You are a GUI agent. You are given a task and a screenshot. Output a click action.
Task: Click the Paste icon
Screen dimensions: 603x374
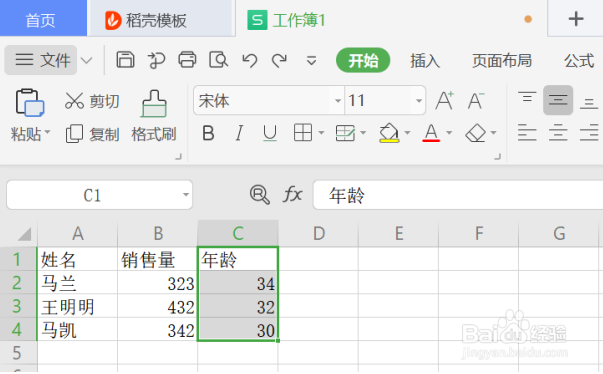(30, 103)
